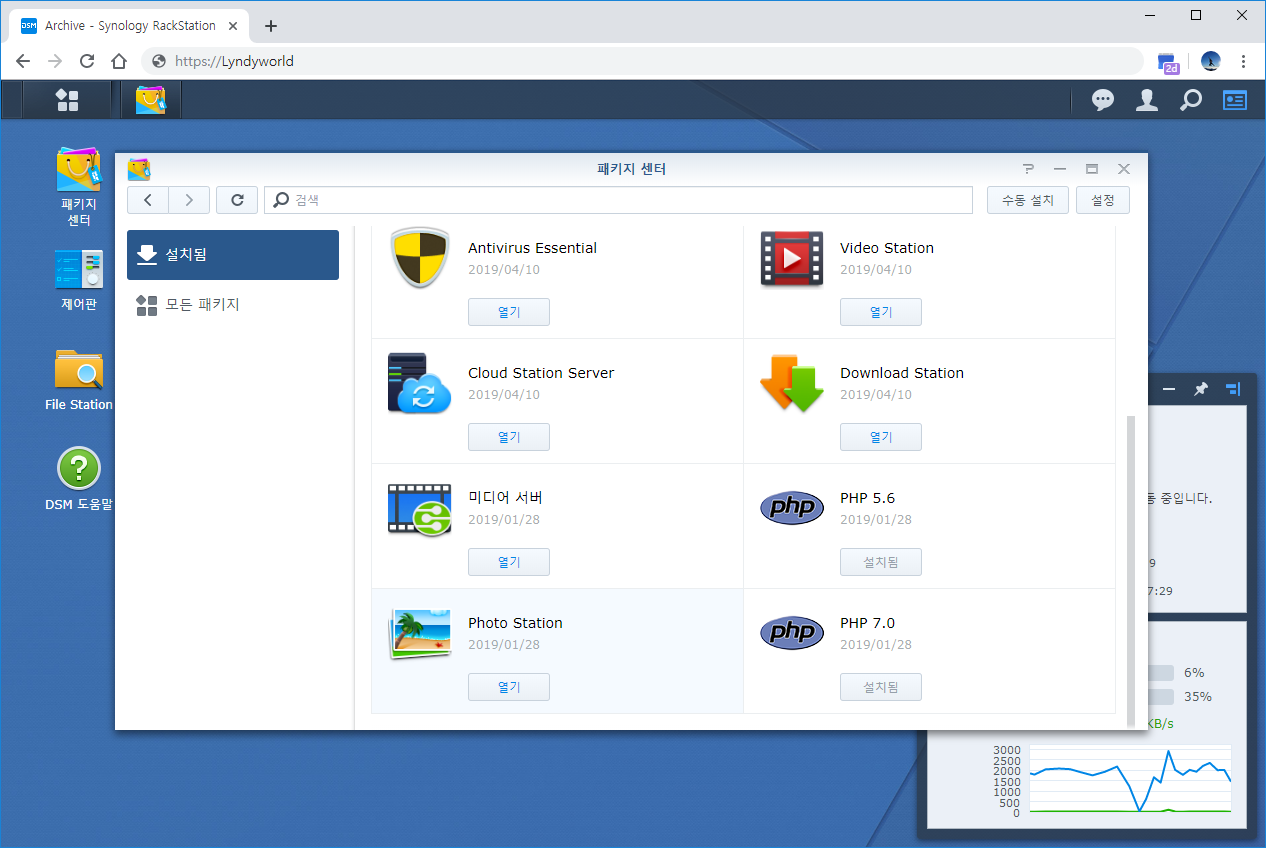Open Download Station with 열기
The height and width of the screenshot is (848, 1266).
[x=881, y=437]
